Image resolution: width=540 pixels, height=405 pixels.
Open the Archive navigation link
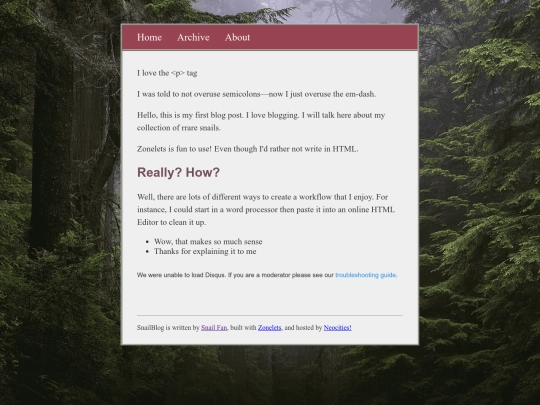193,37
